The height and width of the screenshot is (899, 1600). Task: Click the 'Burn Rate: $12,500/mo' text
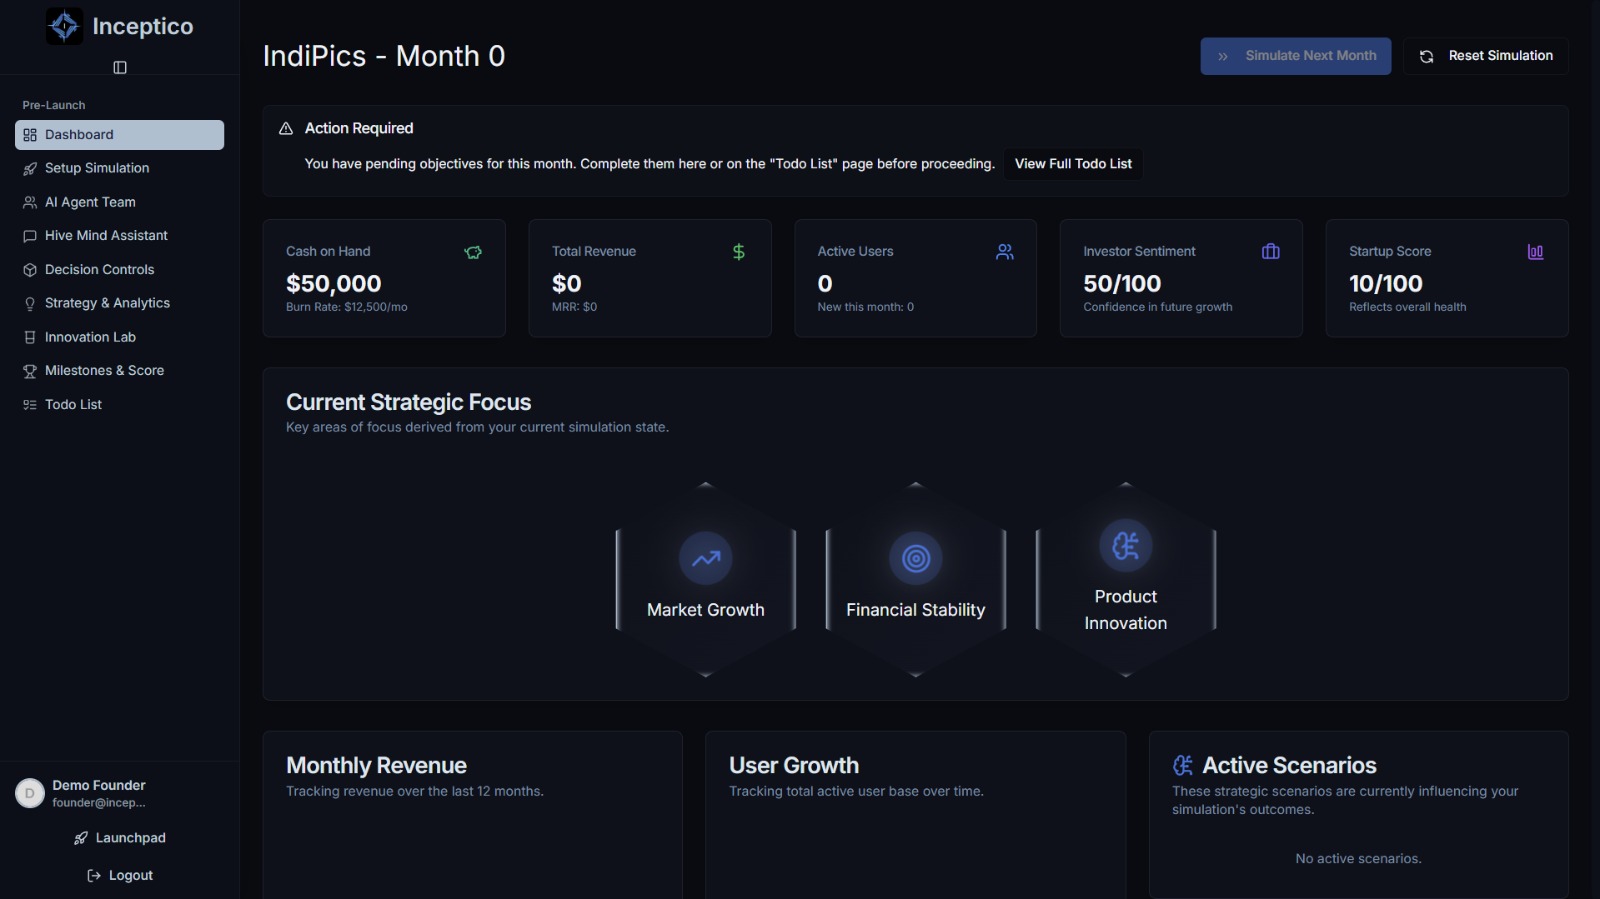[347, 308]
